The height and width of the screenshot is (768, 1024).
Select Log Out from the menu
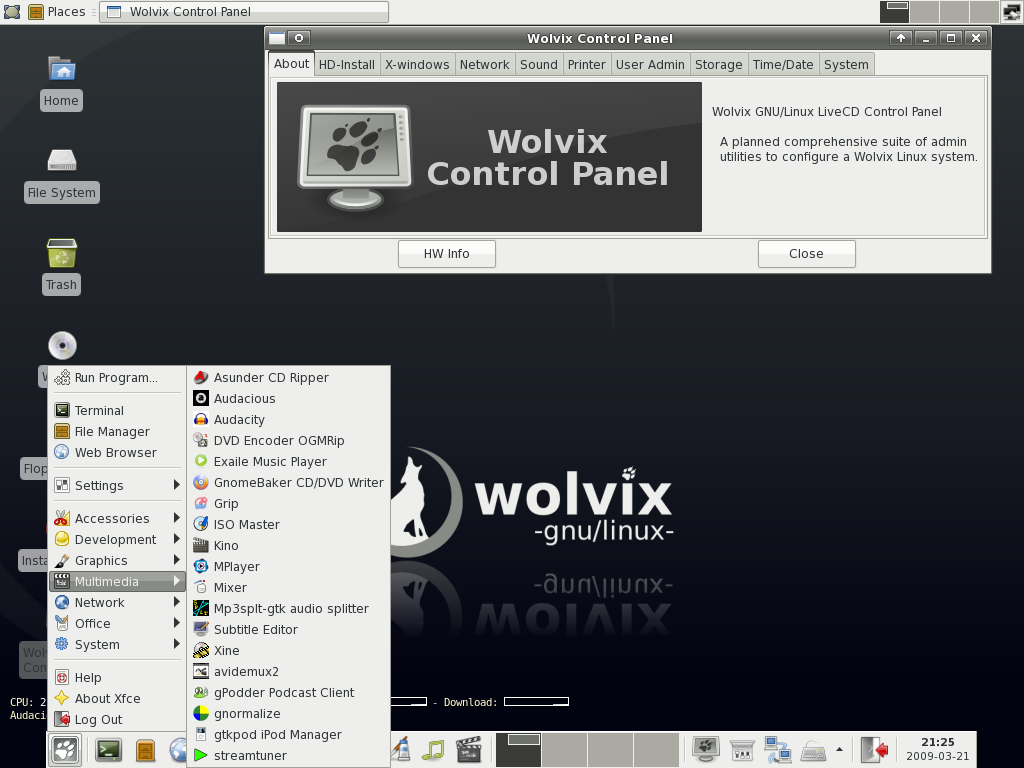(x=118, y=719)
